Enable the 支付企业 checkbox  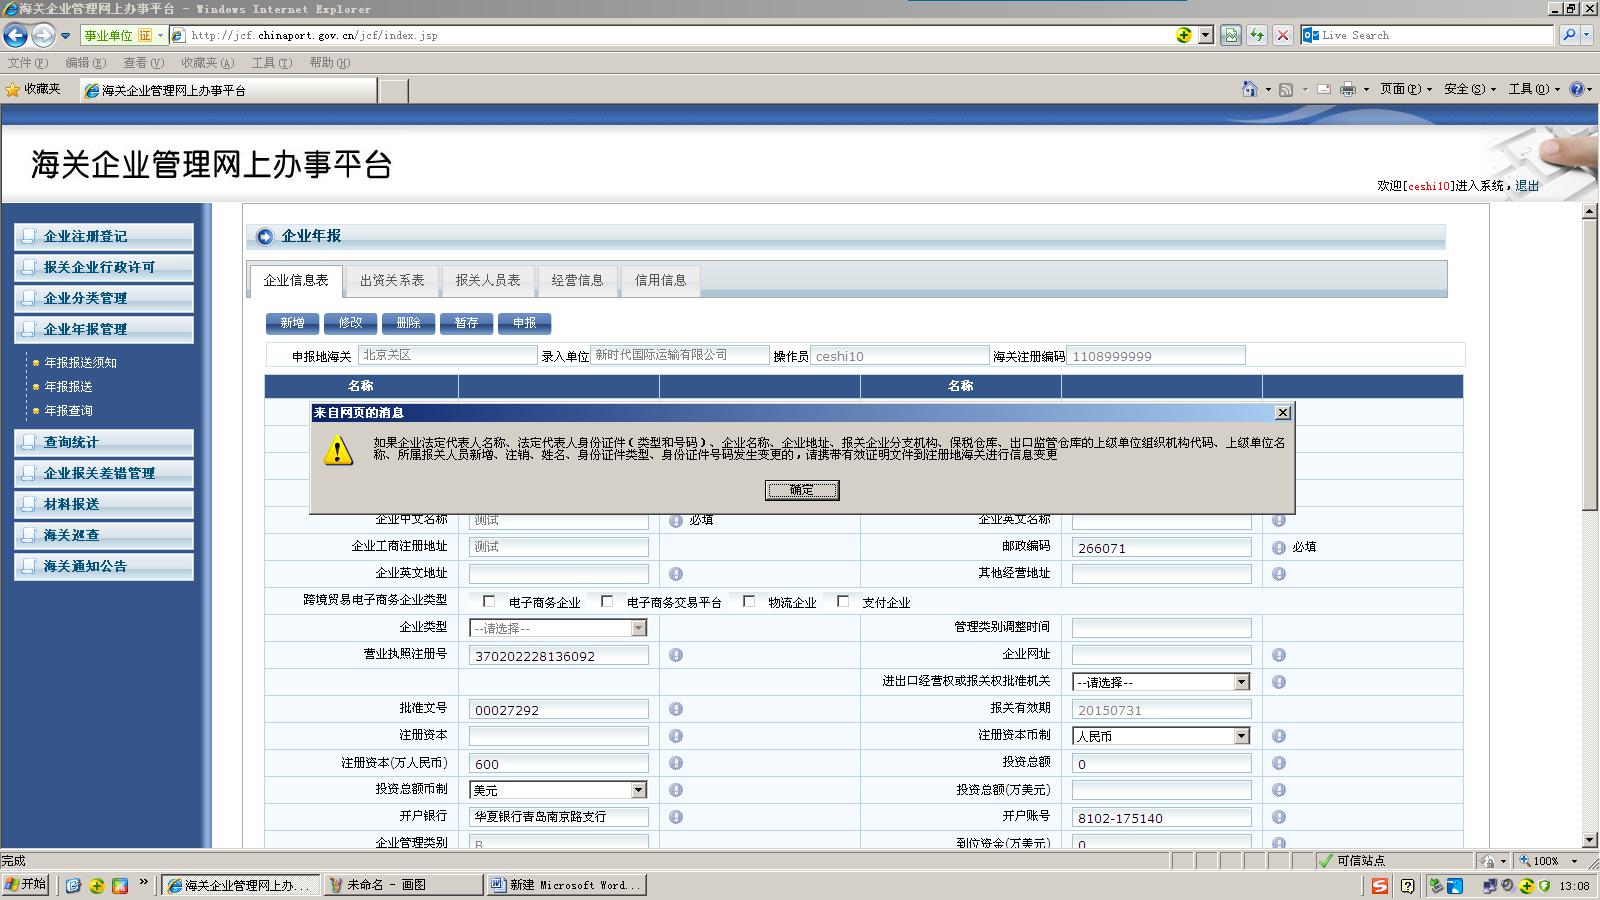[x=843, y=601]
